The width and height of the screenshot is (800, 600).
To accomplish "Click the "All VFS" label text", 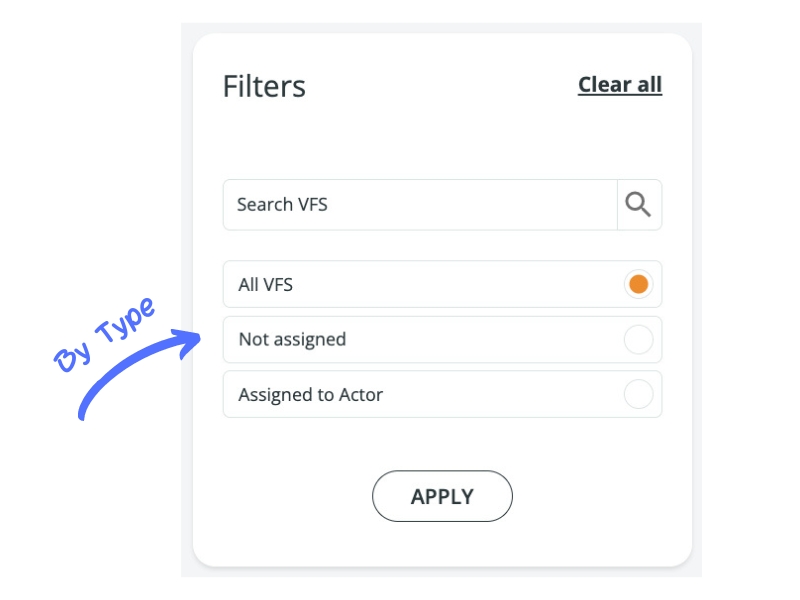I will 265,285.
